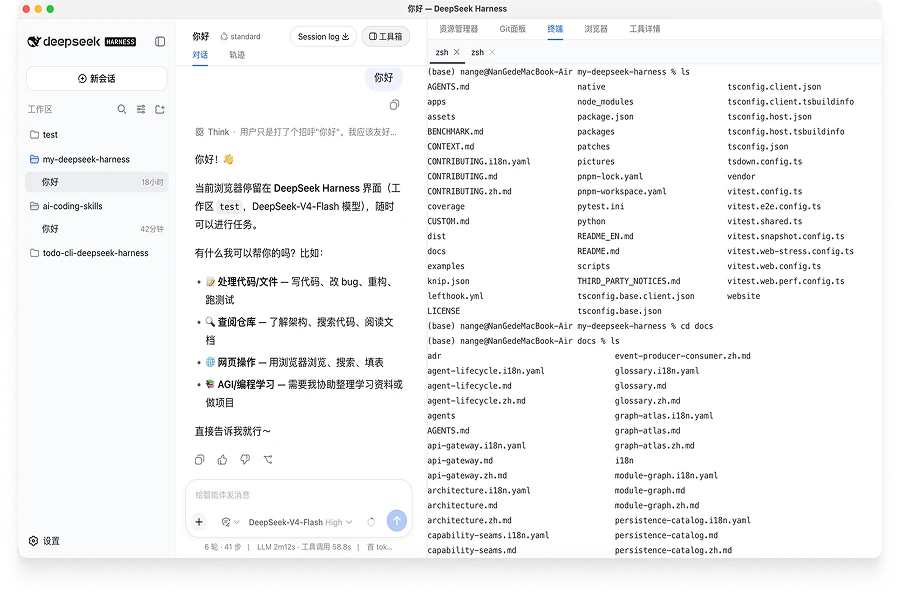
Task: Collapse the ai-coding-skills workspace
Action: coord(96,206)
